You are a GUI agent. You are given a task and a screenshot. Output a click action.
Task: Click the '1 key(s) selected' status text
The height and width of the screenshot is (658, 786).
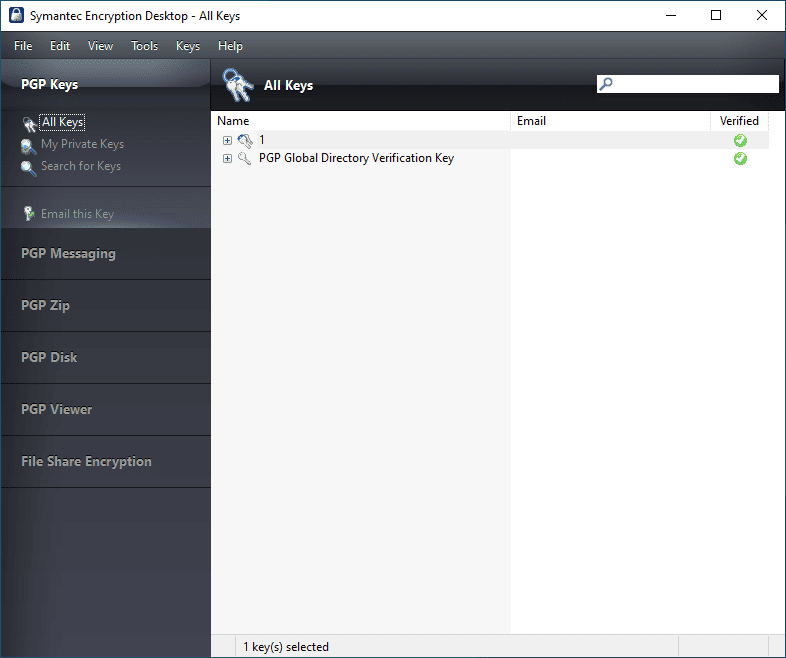pos(286,647)
